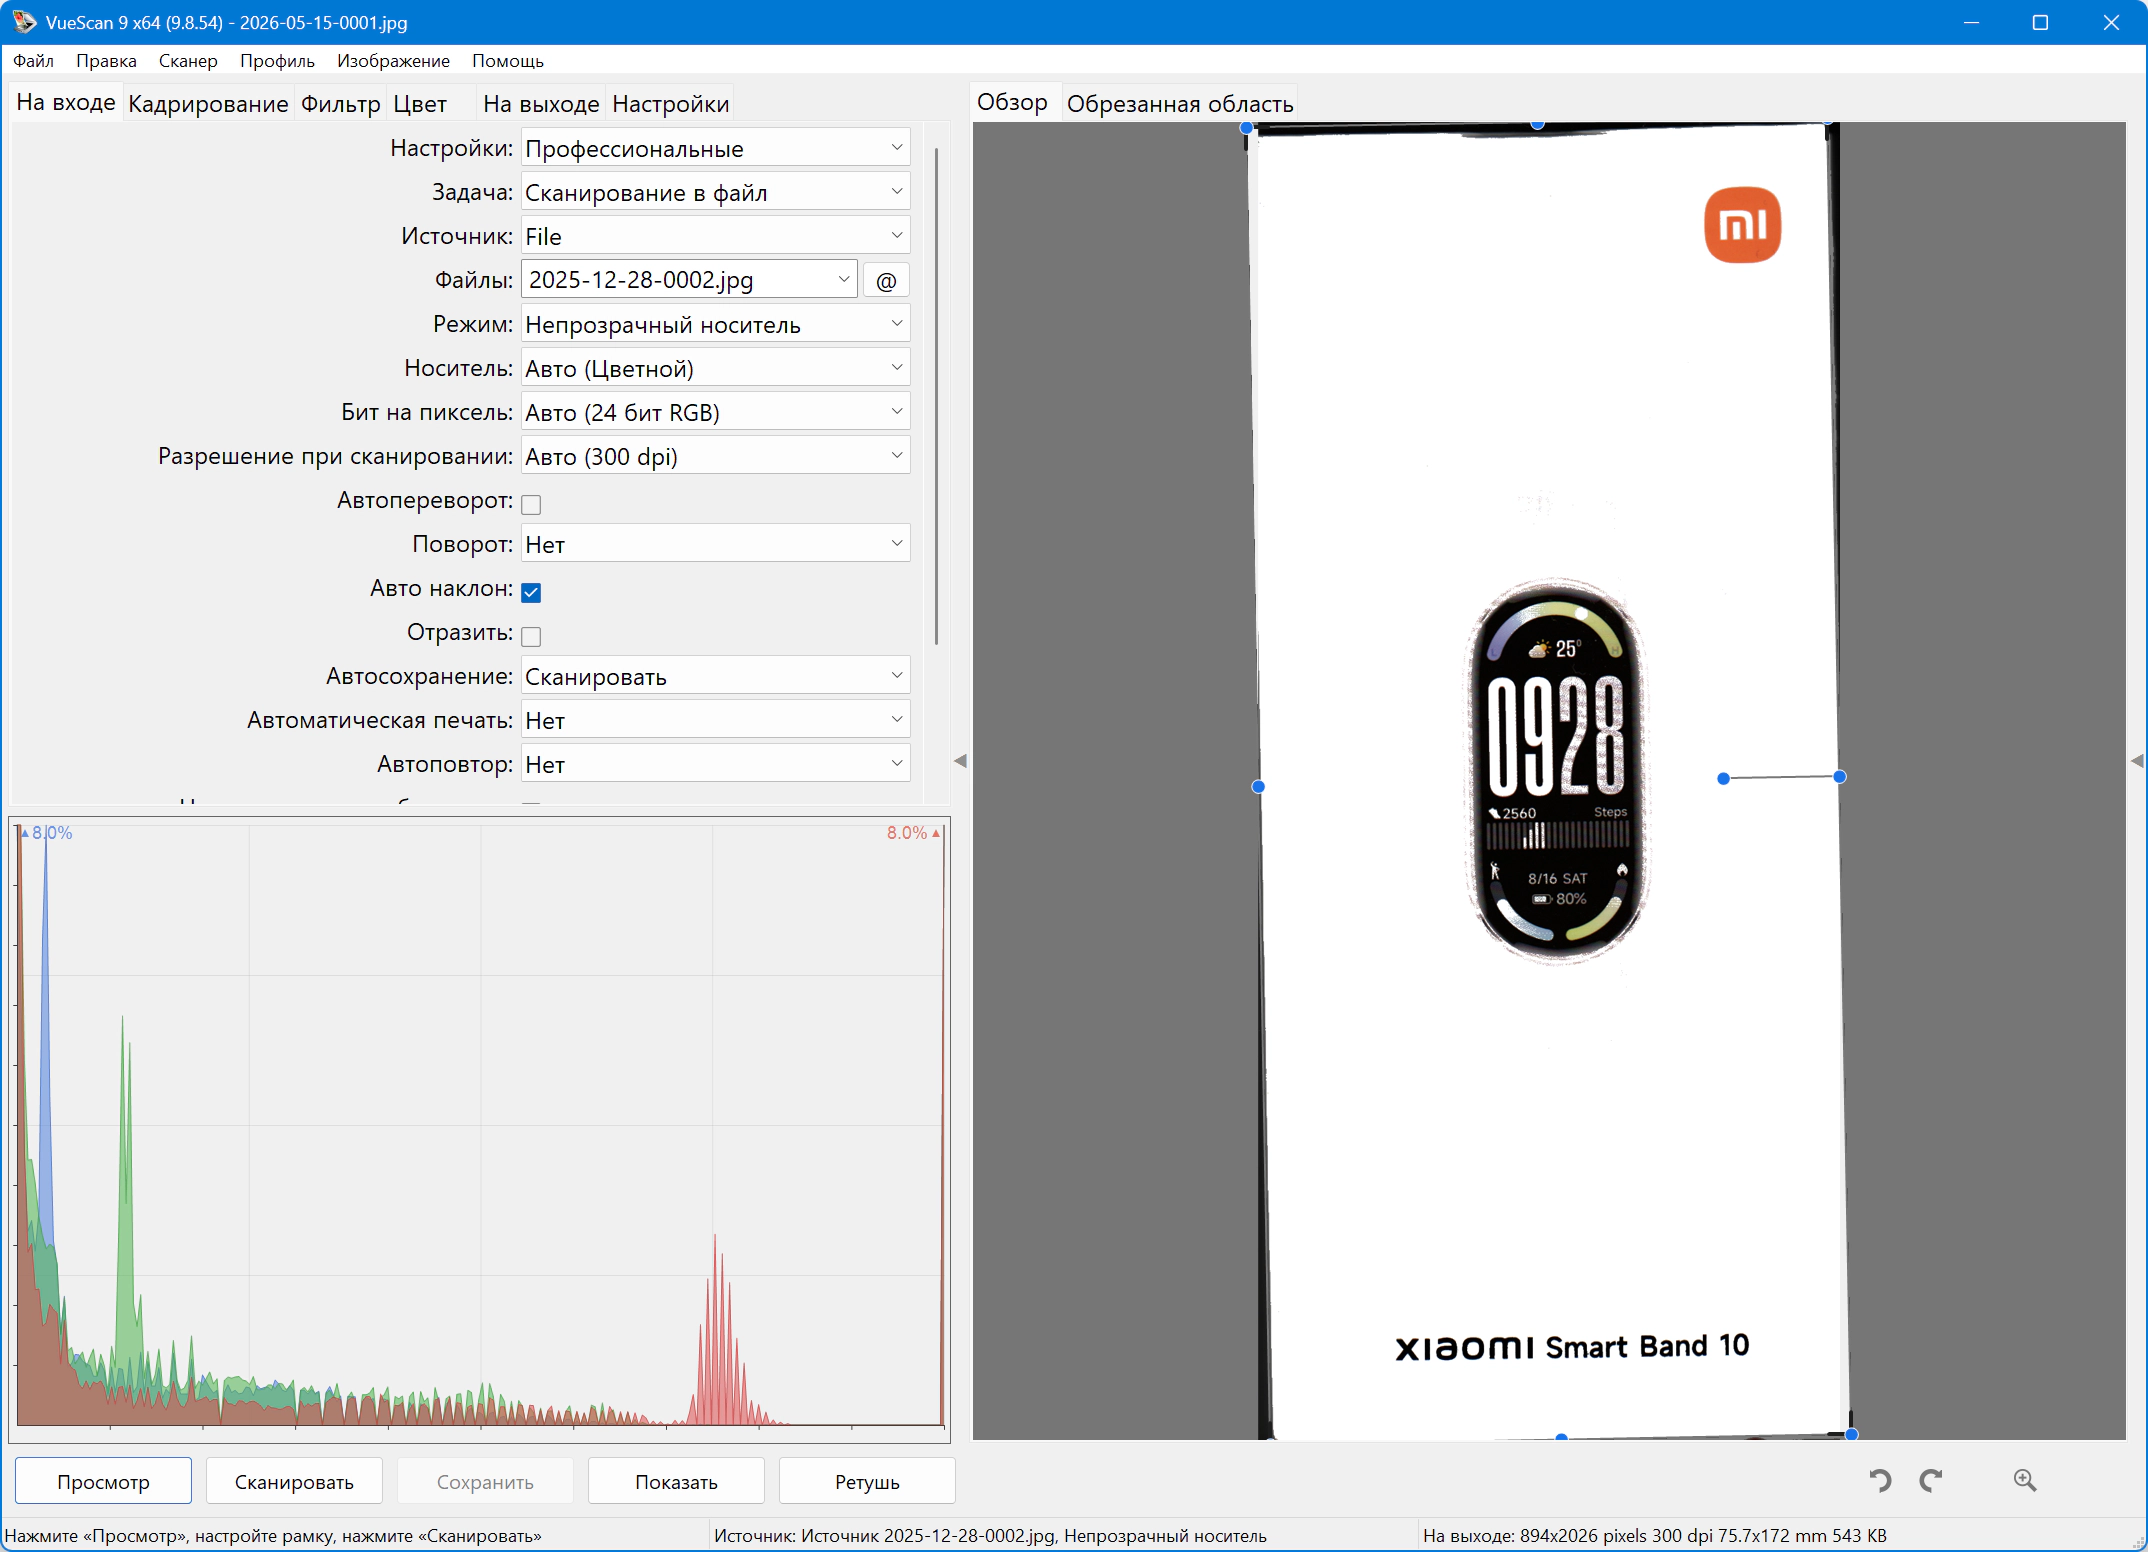
Task: Click the crop handle on the right edge
Action: point(1839,777)
